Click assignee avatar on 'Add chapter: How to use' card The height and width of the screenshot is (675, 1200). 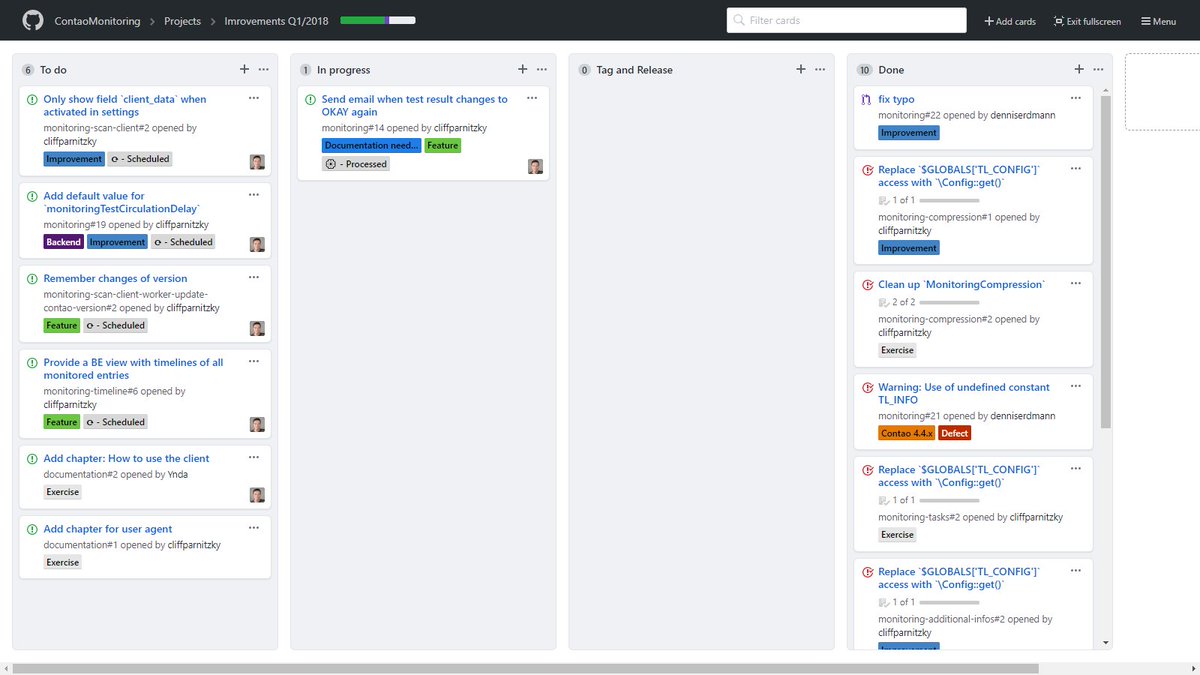[x=257, y=495]
